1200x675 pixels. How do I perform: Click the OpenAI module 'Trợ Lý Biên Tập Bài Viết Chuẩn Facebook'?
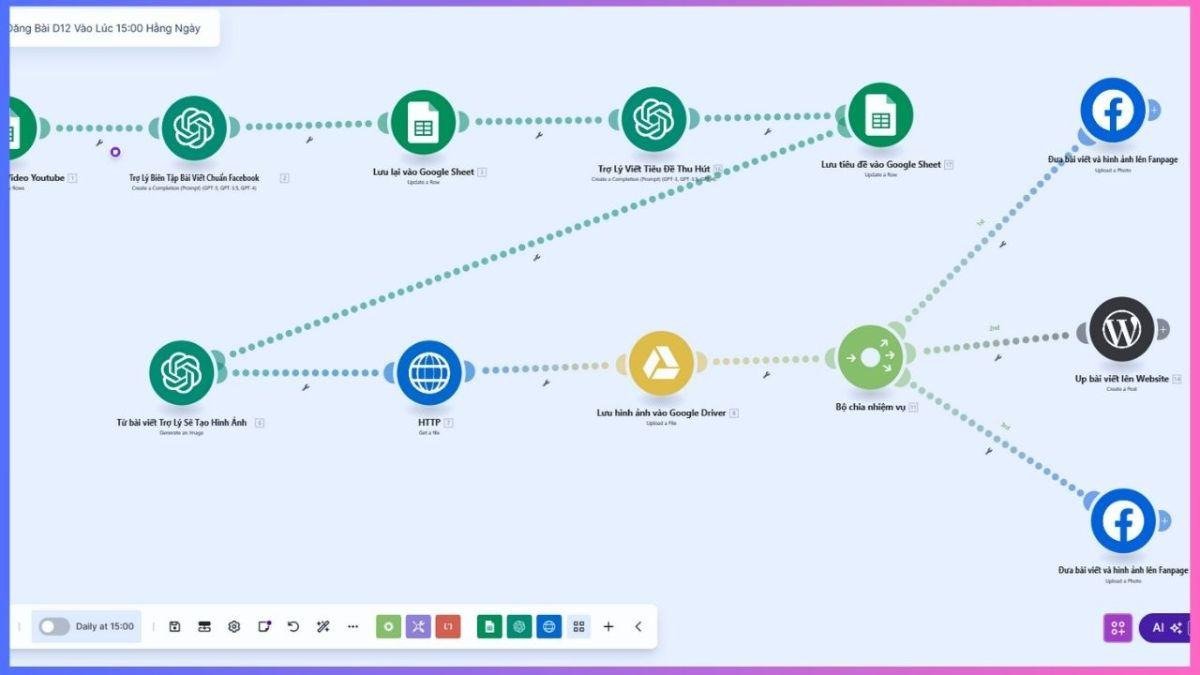coord(194,128)
